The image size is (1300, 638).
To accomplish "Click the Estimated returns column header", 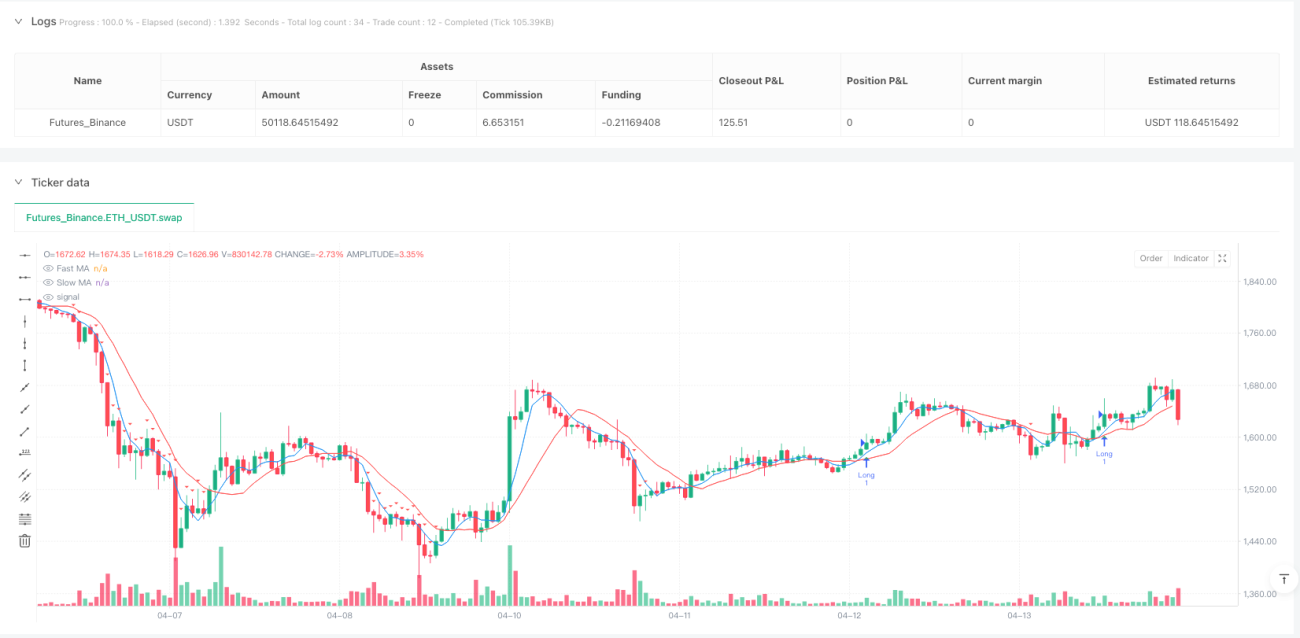I will coord(1191,81).
